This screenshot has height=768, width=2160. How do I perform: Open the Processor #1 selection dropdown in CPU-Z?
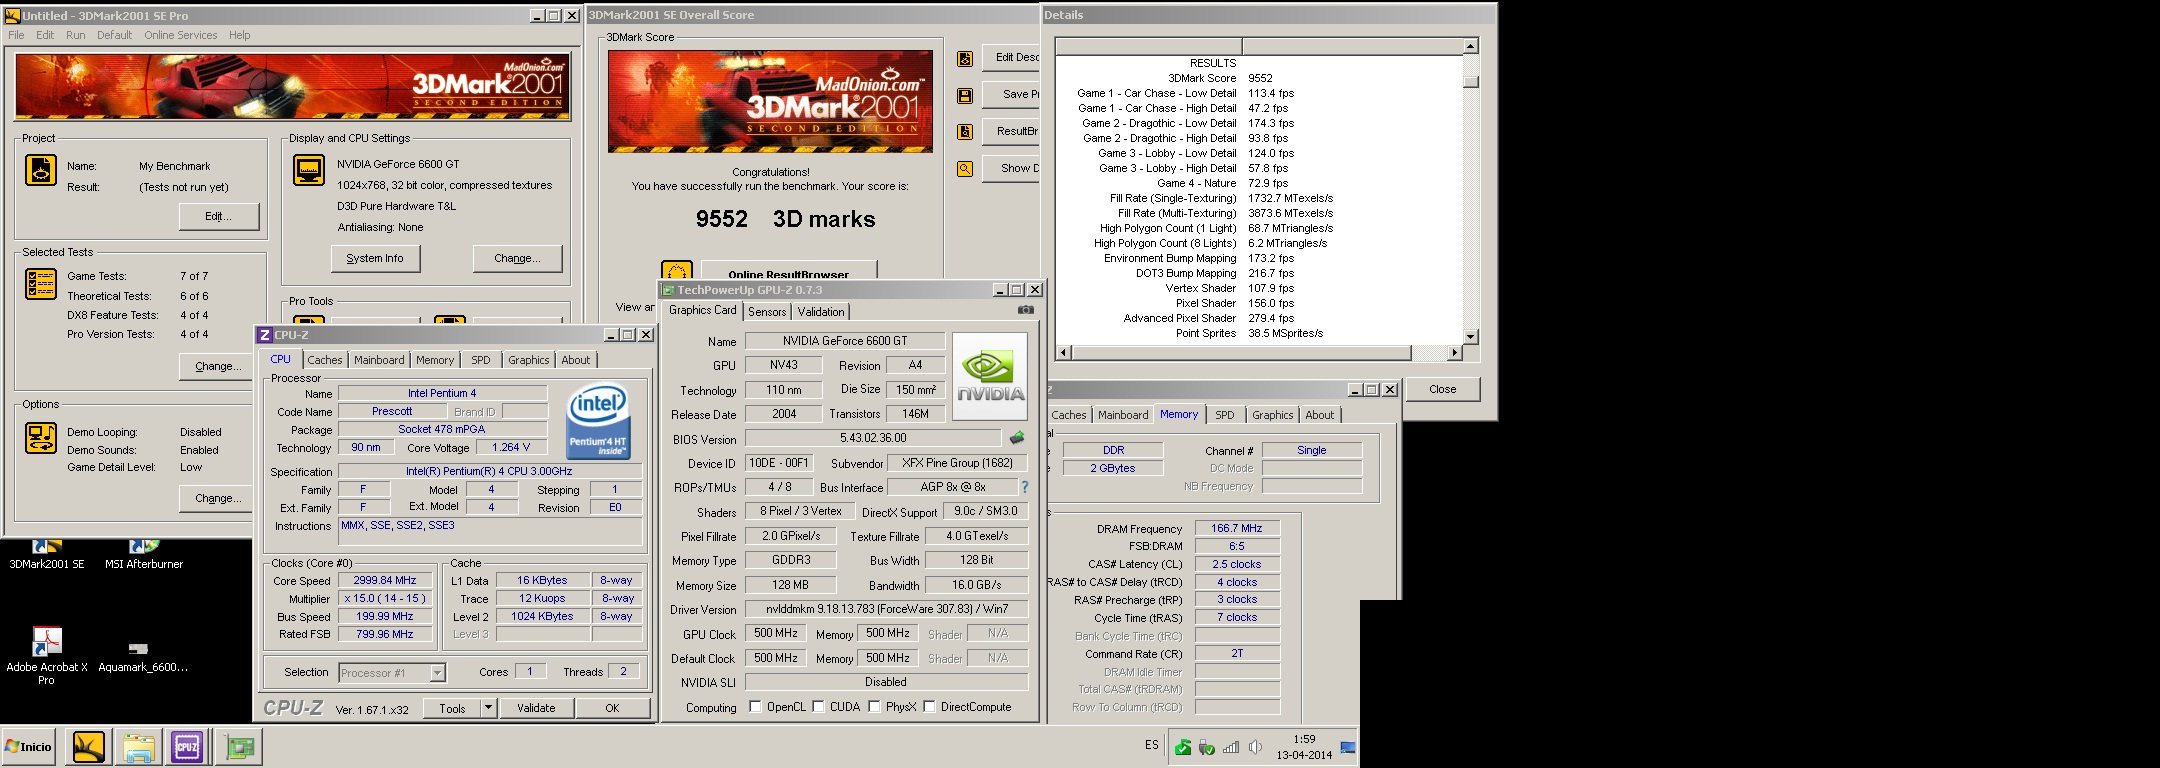(x=392, y=673)
